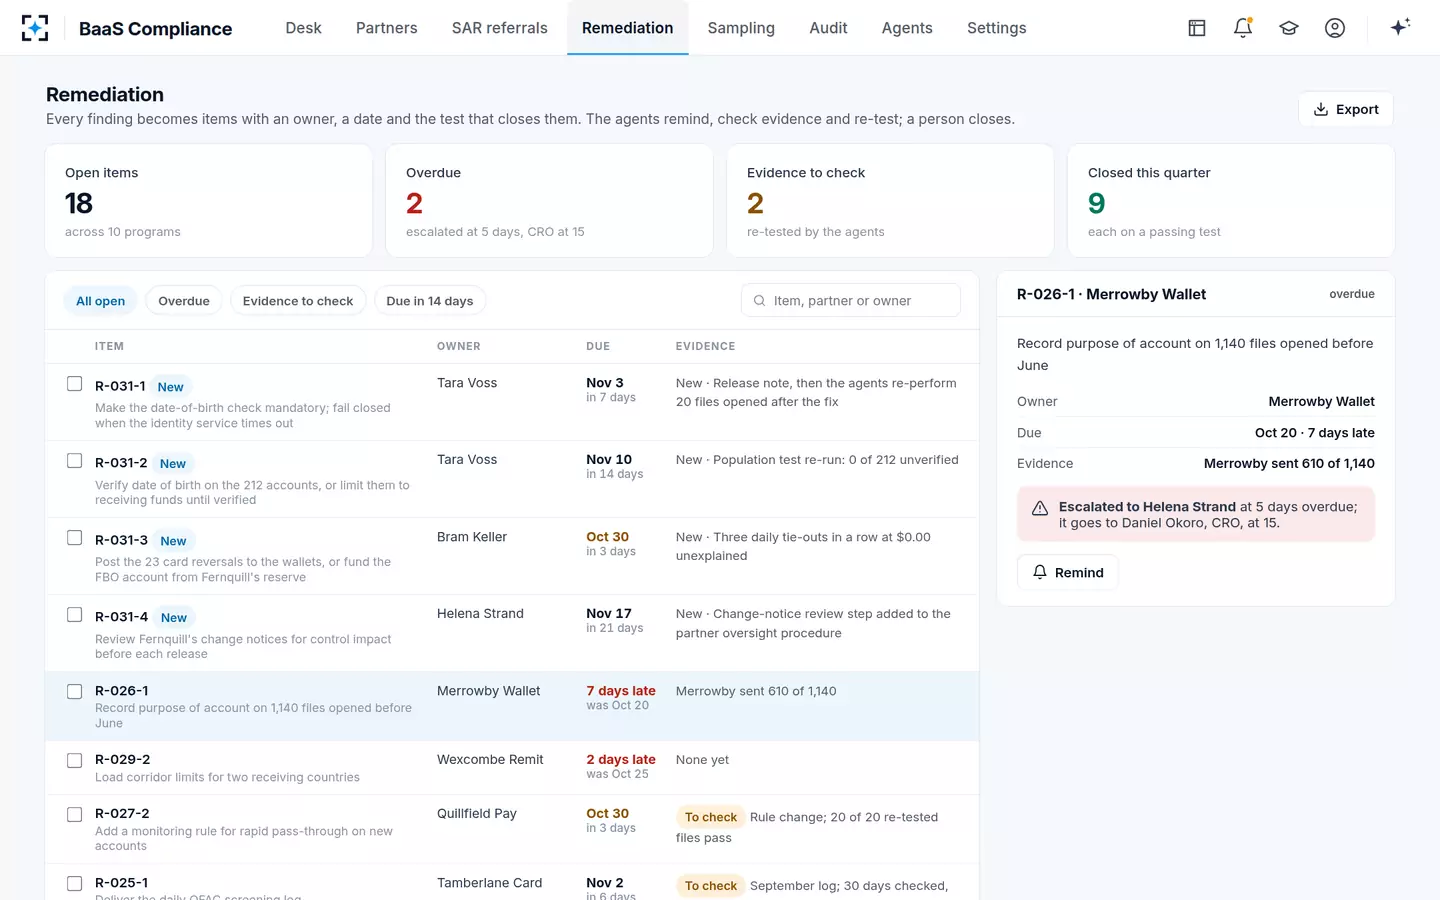Tick the checkbox for R-031-1

tap(74, 384)
